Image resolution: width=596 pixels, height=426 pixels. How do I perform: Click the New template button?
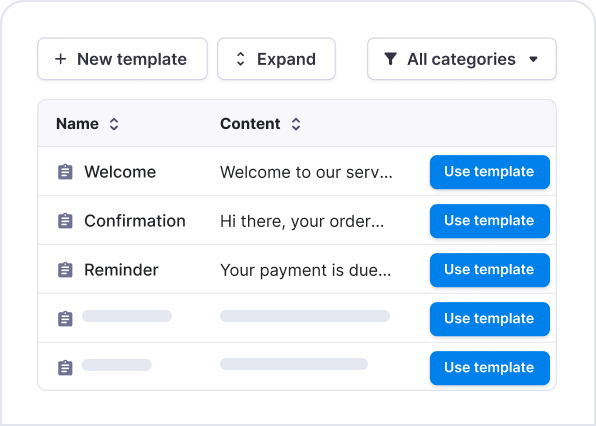tap(122, 59)
